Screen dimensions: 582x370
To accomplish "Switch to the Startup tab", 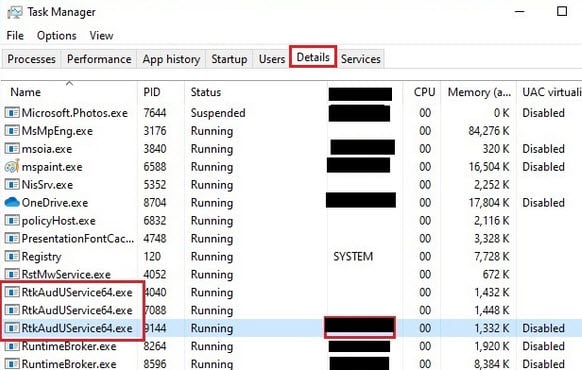I will click(x=229, y=59).
